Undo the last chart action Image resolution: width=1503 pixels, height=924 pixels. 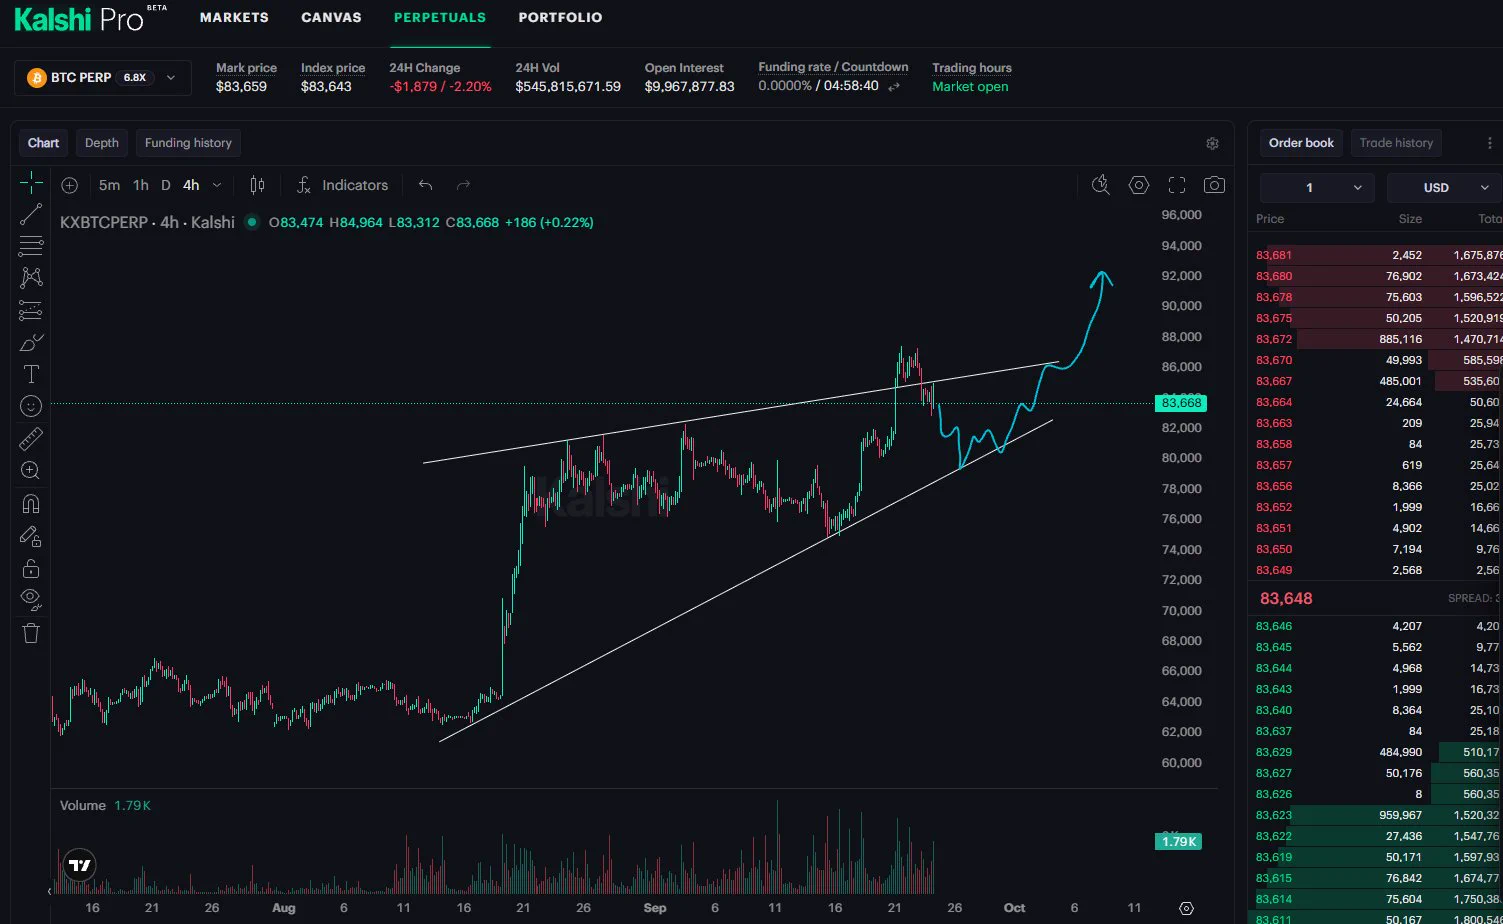pos(426,185)
